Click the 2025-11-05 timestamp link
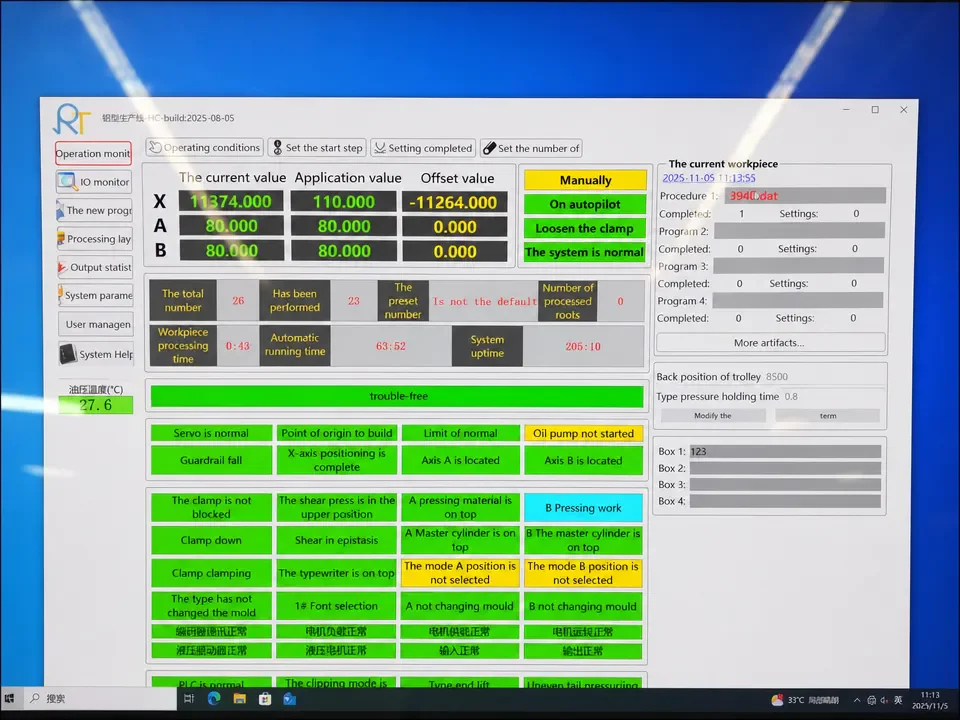Screen dimensions: 960x720 click(708, 178)
